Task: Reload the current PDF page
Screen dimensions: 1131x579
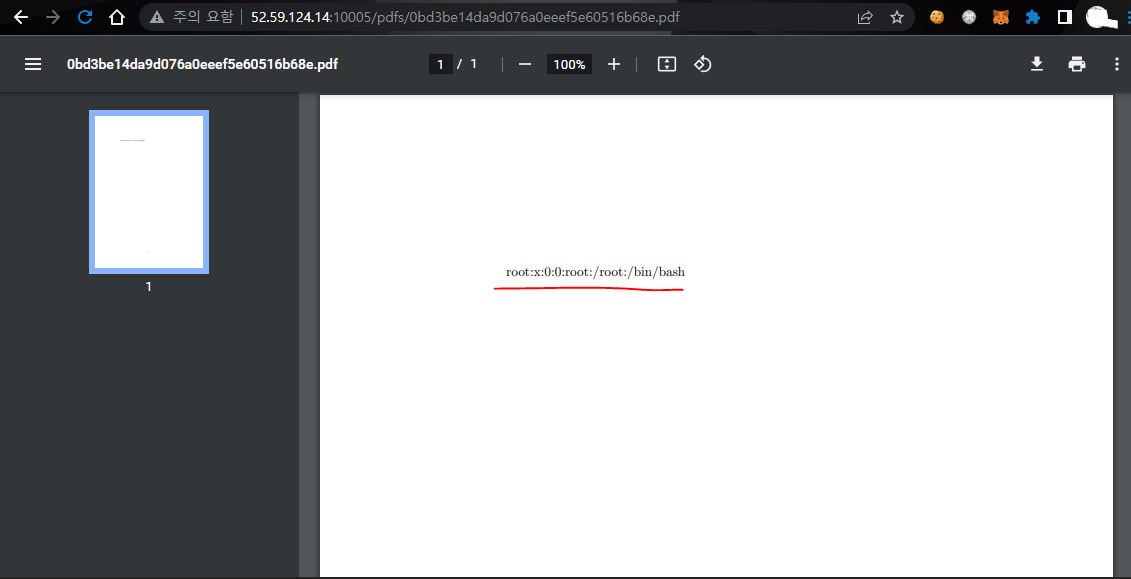Action: (x=85, y=17)
